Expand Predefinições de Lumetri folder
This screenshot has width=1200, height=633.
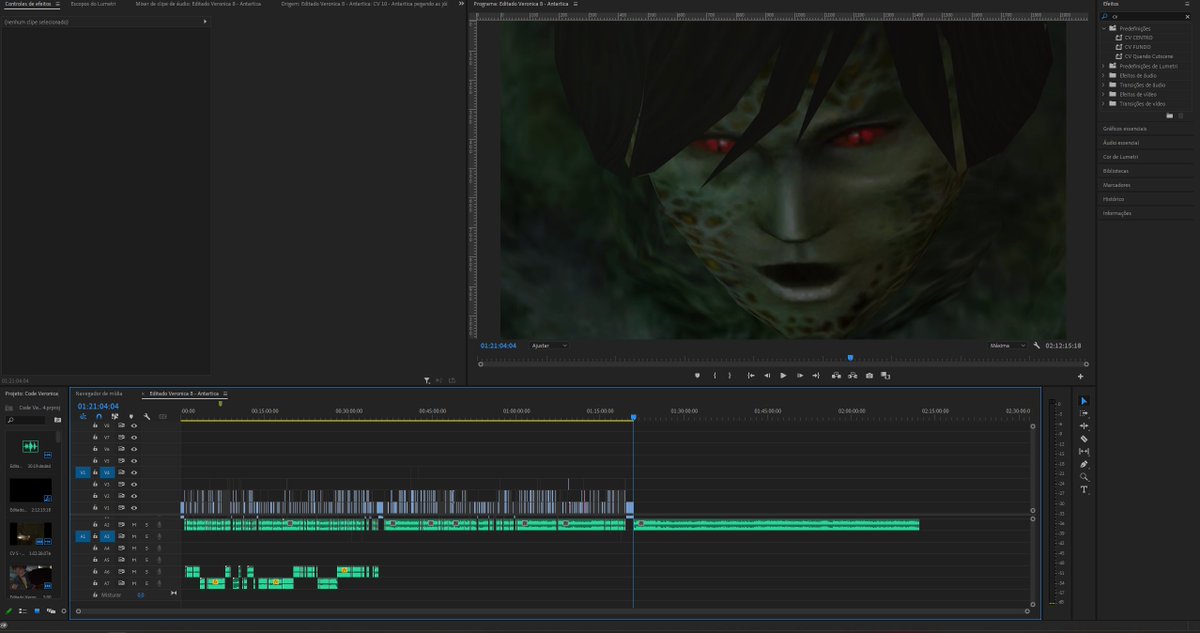(x=1104, y=66)
